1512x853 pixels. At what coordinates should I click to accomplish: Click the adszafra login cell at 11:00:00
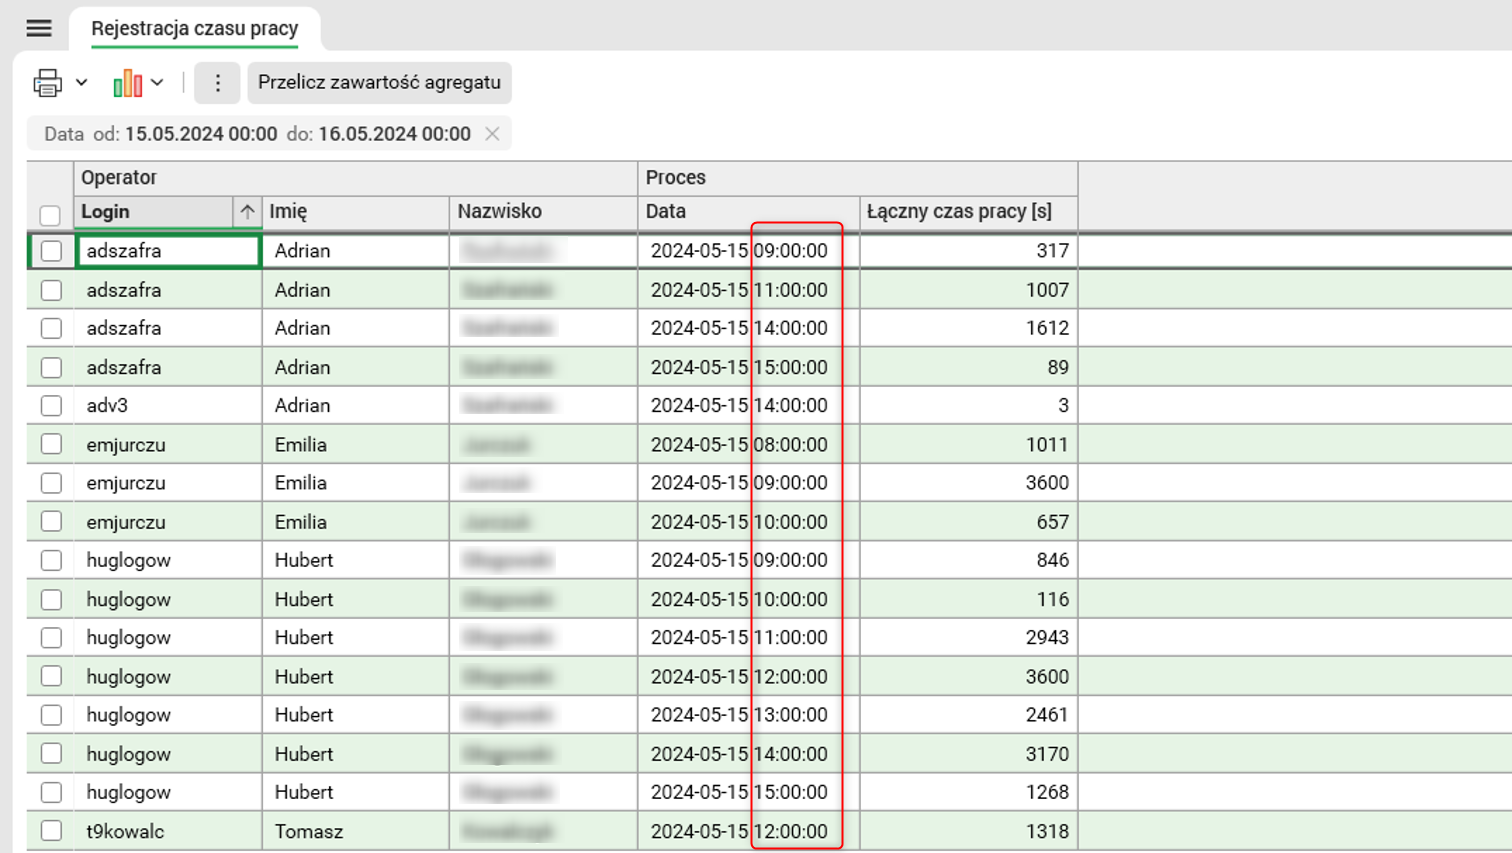click(168, 290)
